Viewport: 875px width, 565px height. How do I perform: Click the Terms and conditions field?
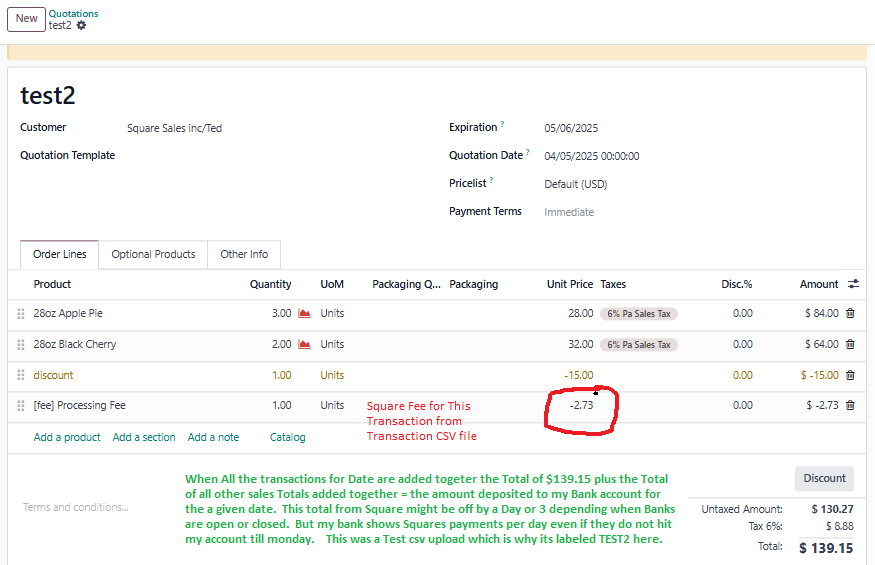tap(76, 507)
